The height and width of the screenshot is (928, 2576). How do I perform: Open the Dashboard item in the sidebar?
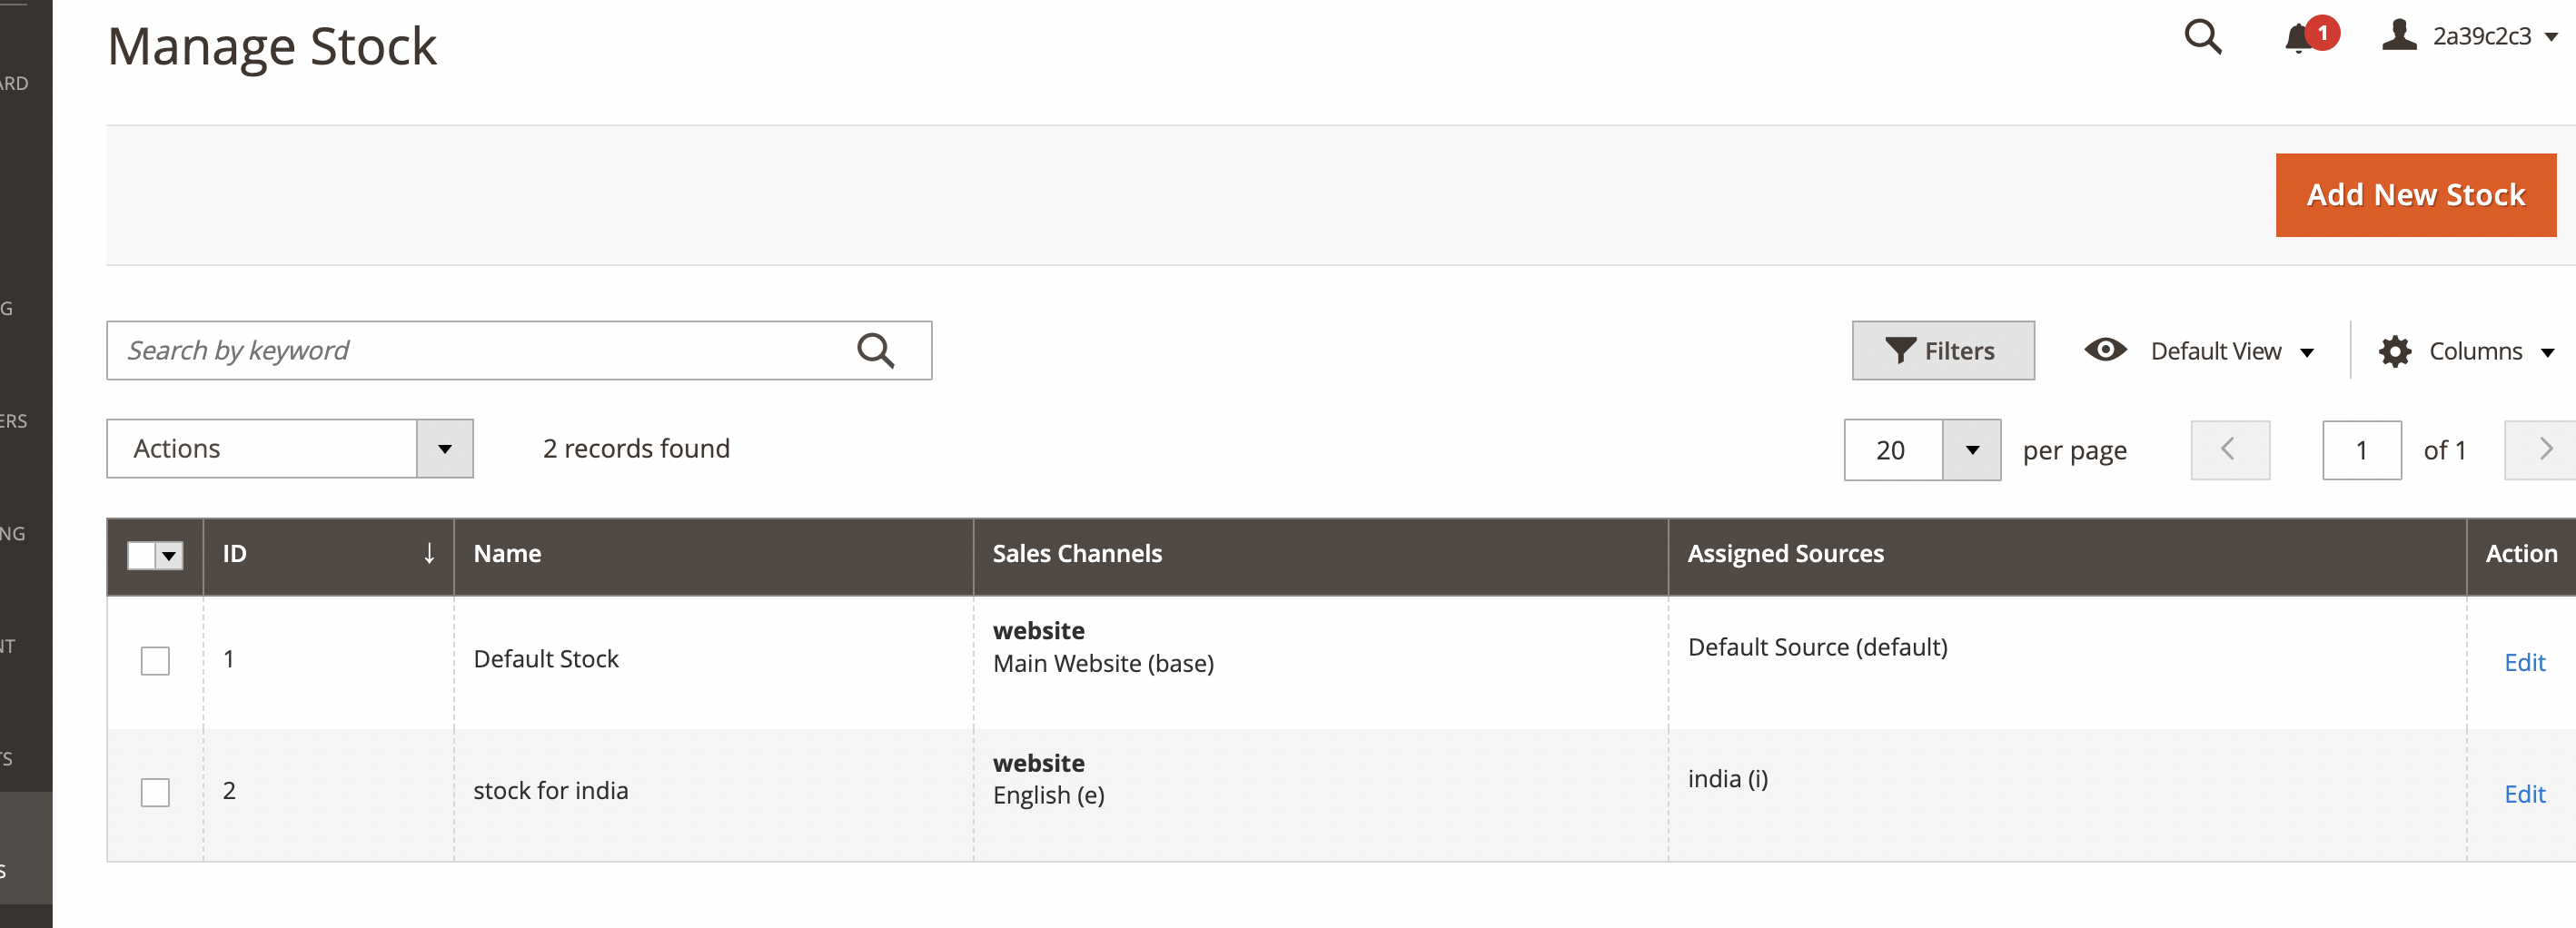point(20,82)
